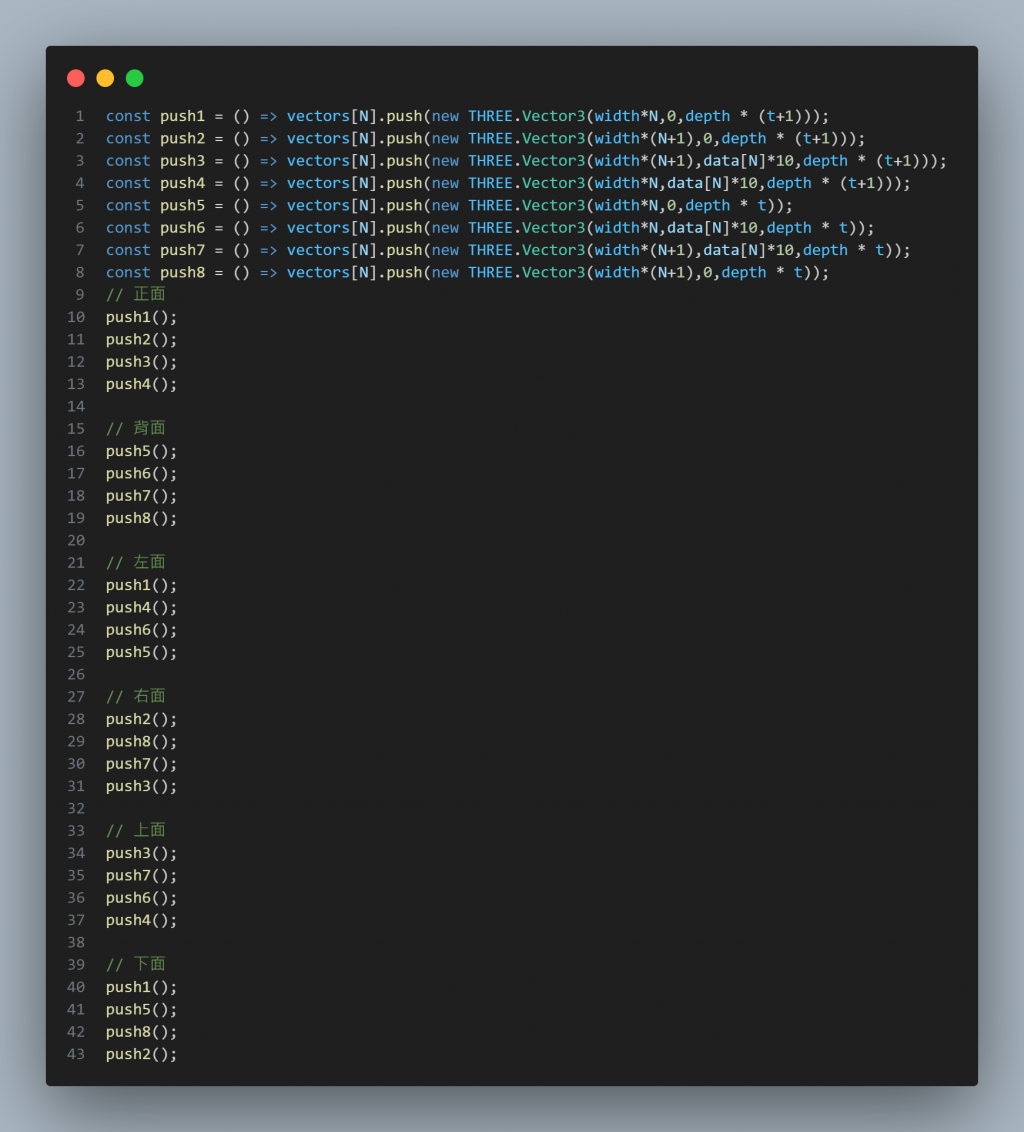Click THREE keyword on line 8
This screenshot has height=1132, width=1024.
click(x=490, y=273)
